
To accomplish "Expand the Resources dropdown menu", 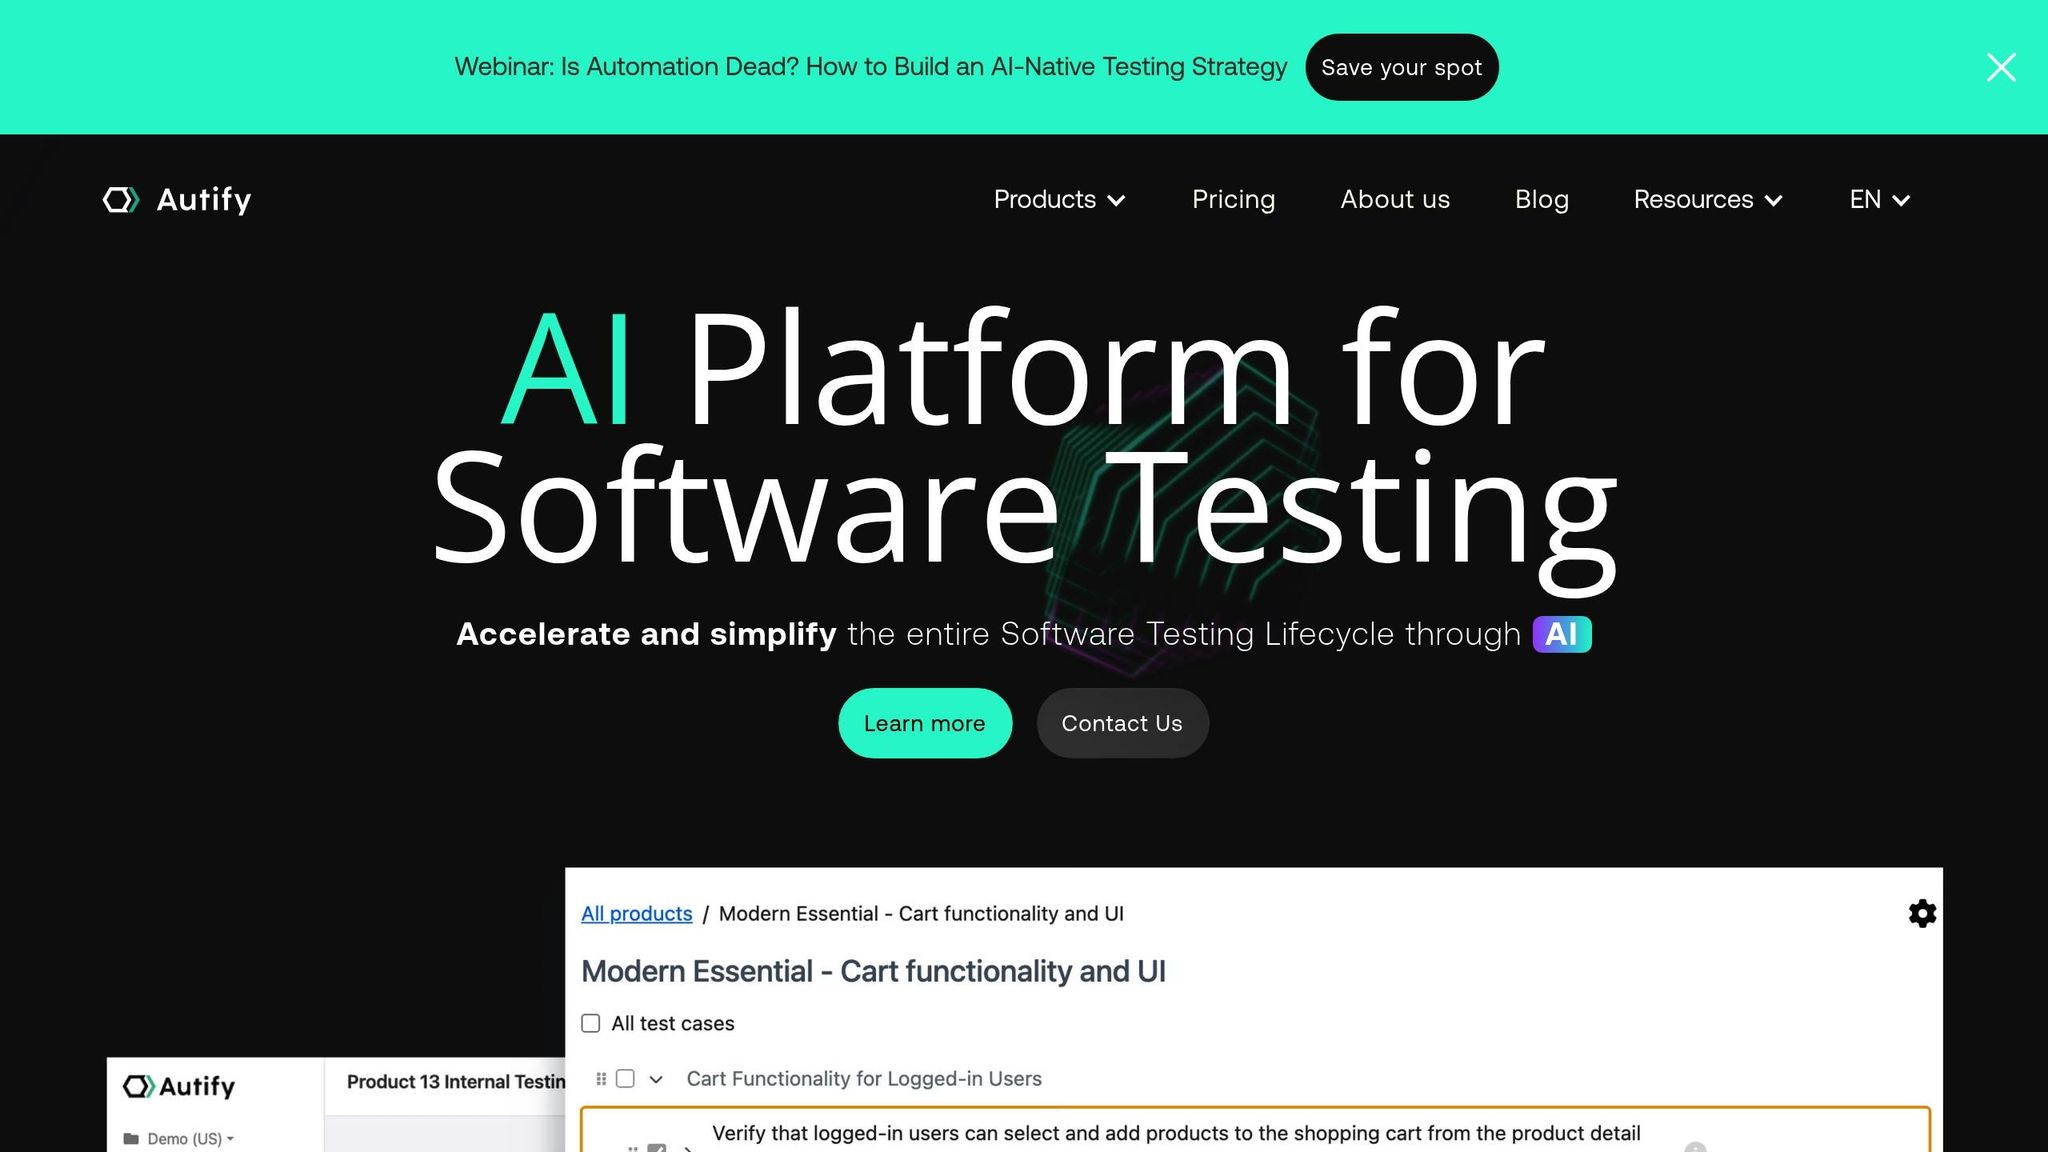I will (x=1708, y=199).
